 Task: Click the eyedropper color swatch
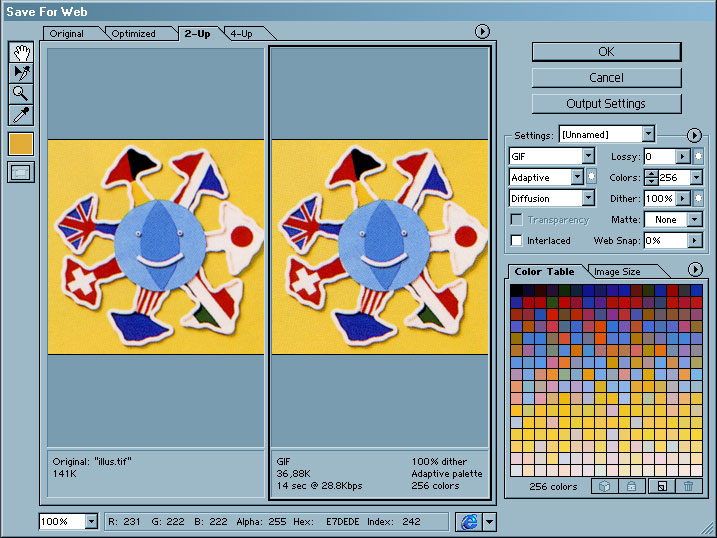click(x=21, y=144)
